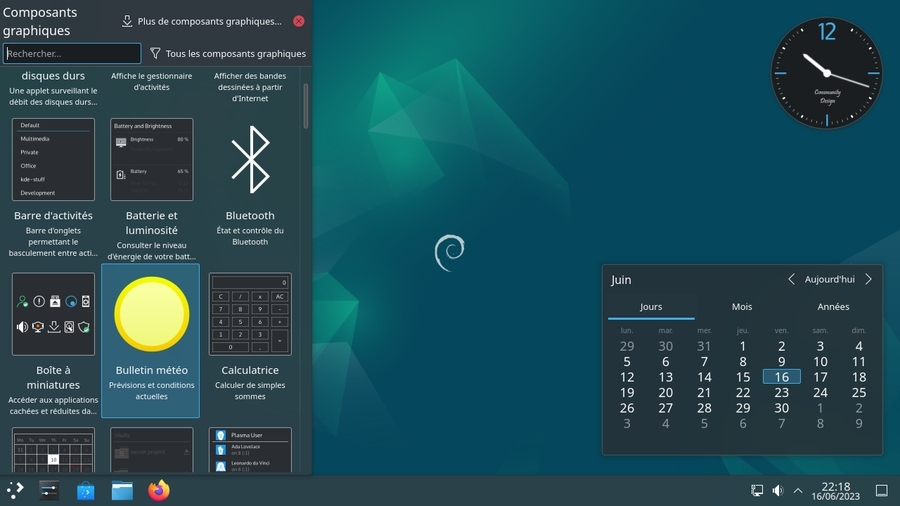Screen dimensions: 900x506
Task: Click the widget list scrollbar
Action: [x=305, y=106]
